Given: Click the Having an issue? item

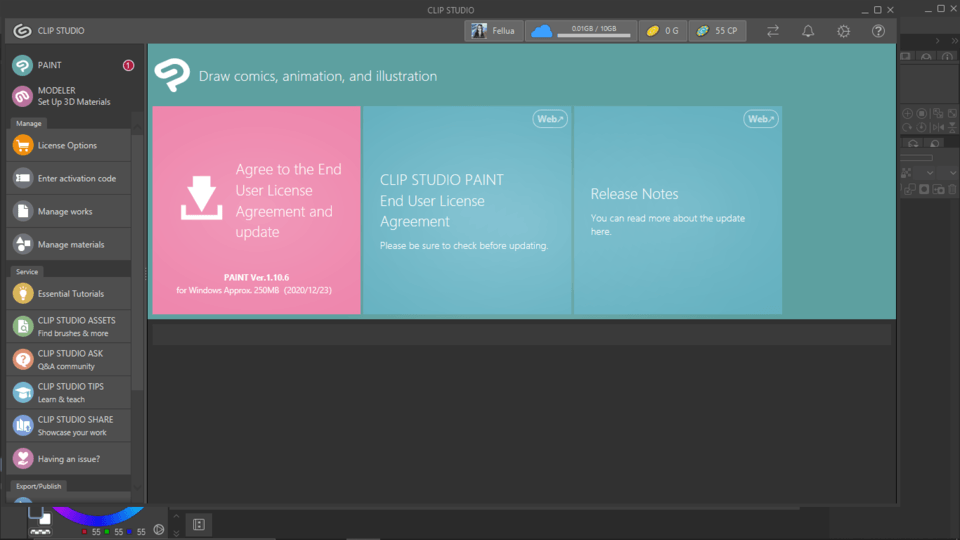Looking at the screenshot, I should tap(68, 458).
